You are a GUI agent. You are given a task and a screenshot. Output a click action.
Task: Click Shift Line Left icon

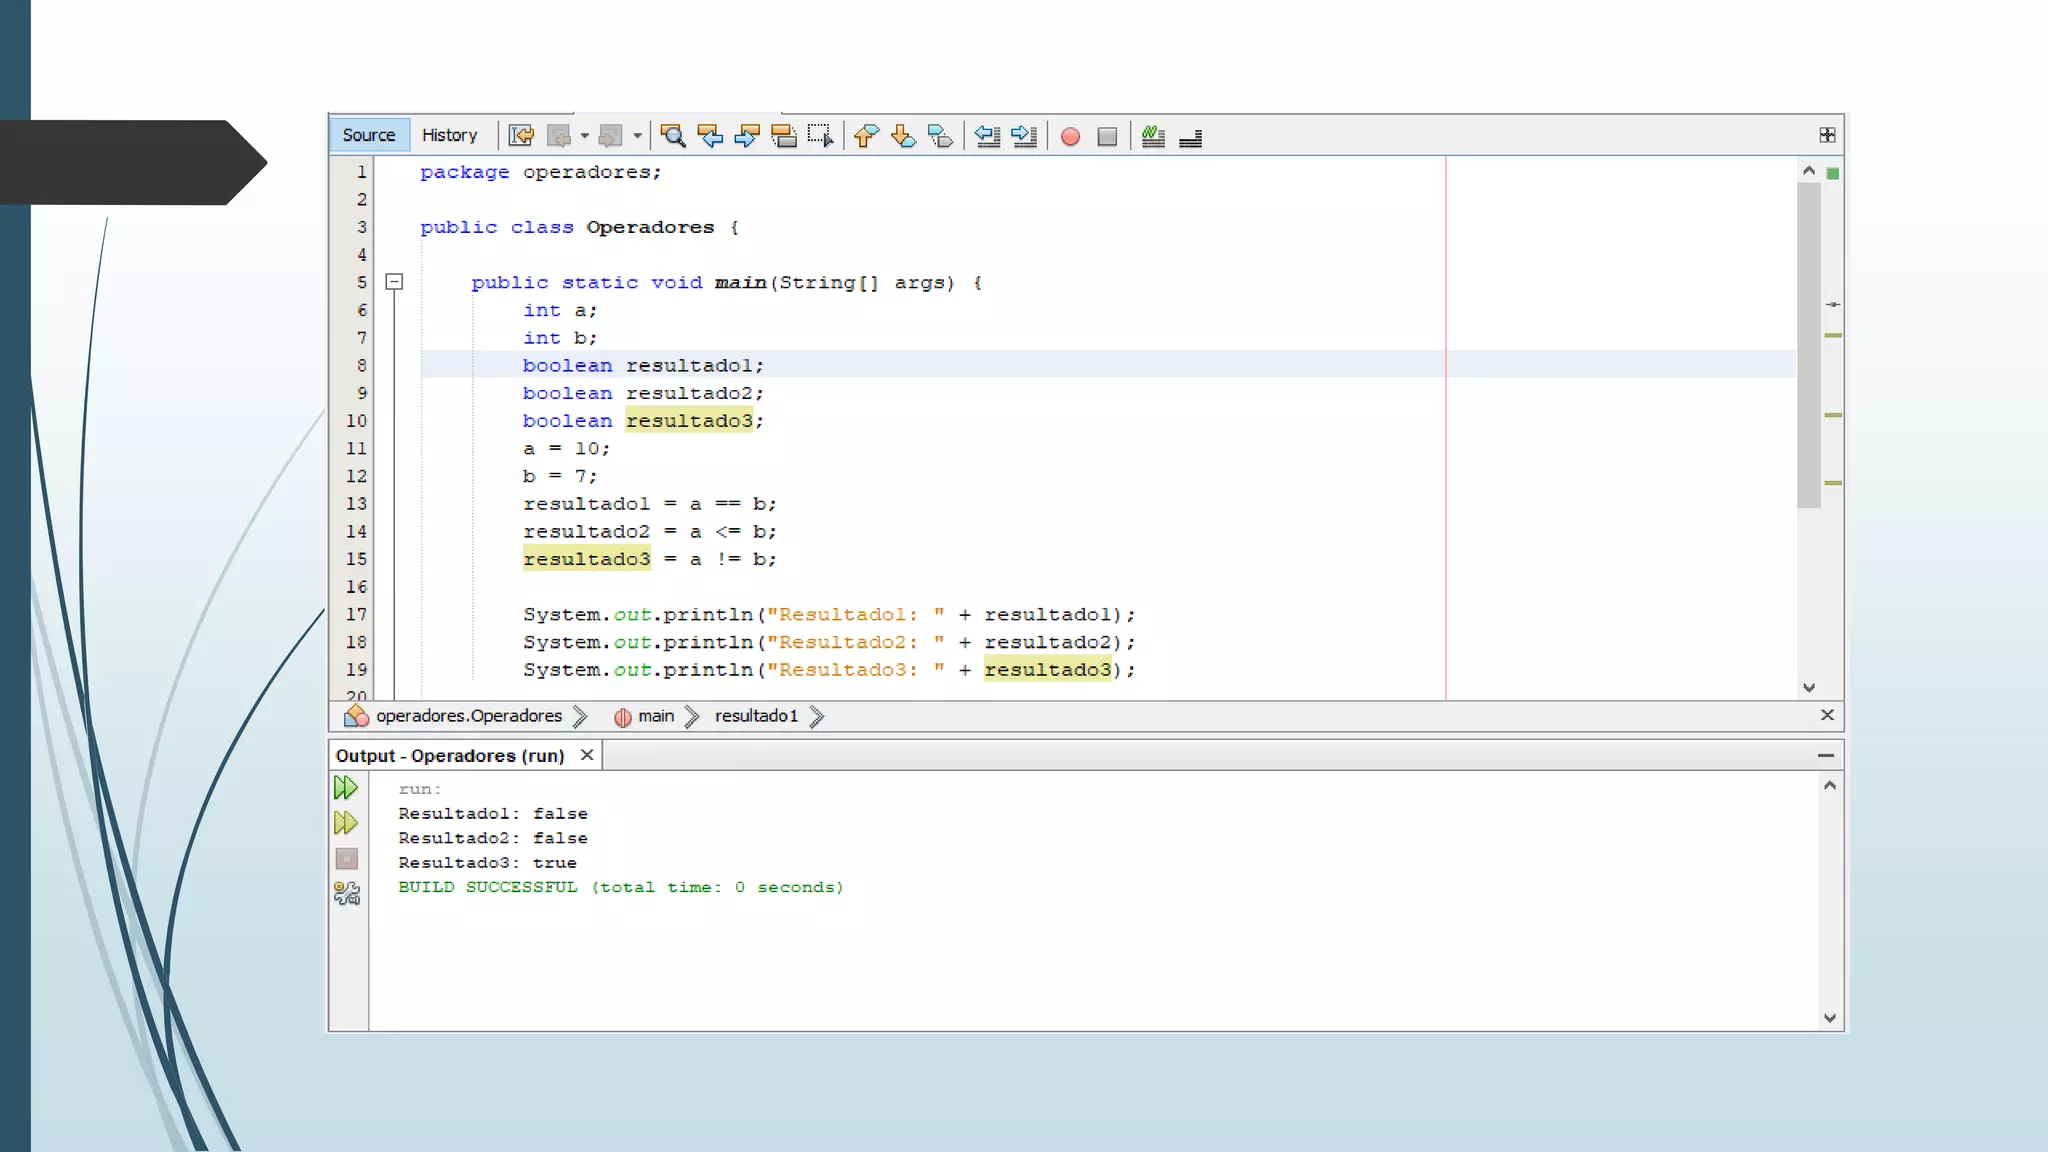987,136
